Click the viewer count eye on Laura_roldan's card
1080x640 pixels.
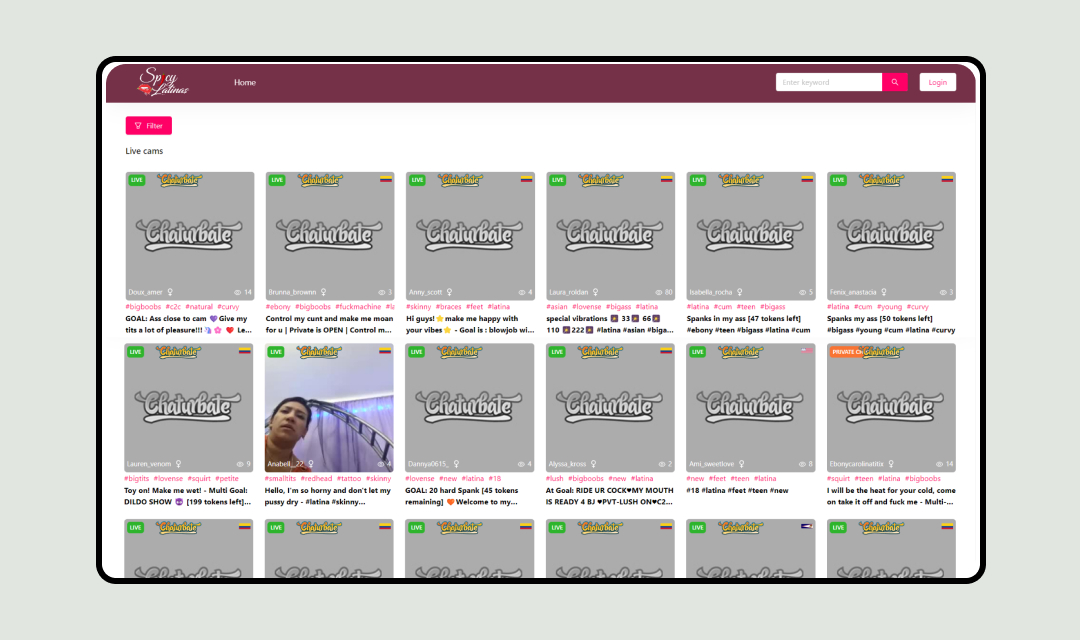point(658,293)
